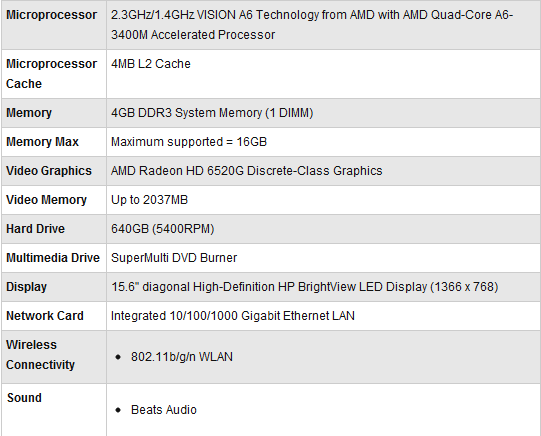The width and height of the screenshot is (541, 436).
Task: Click the Video Memory label
Action: (x=47, y=200)
